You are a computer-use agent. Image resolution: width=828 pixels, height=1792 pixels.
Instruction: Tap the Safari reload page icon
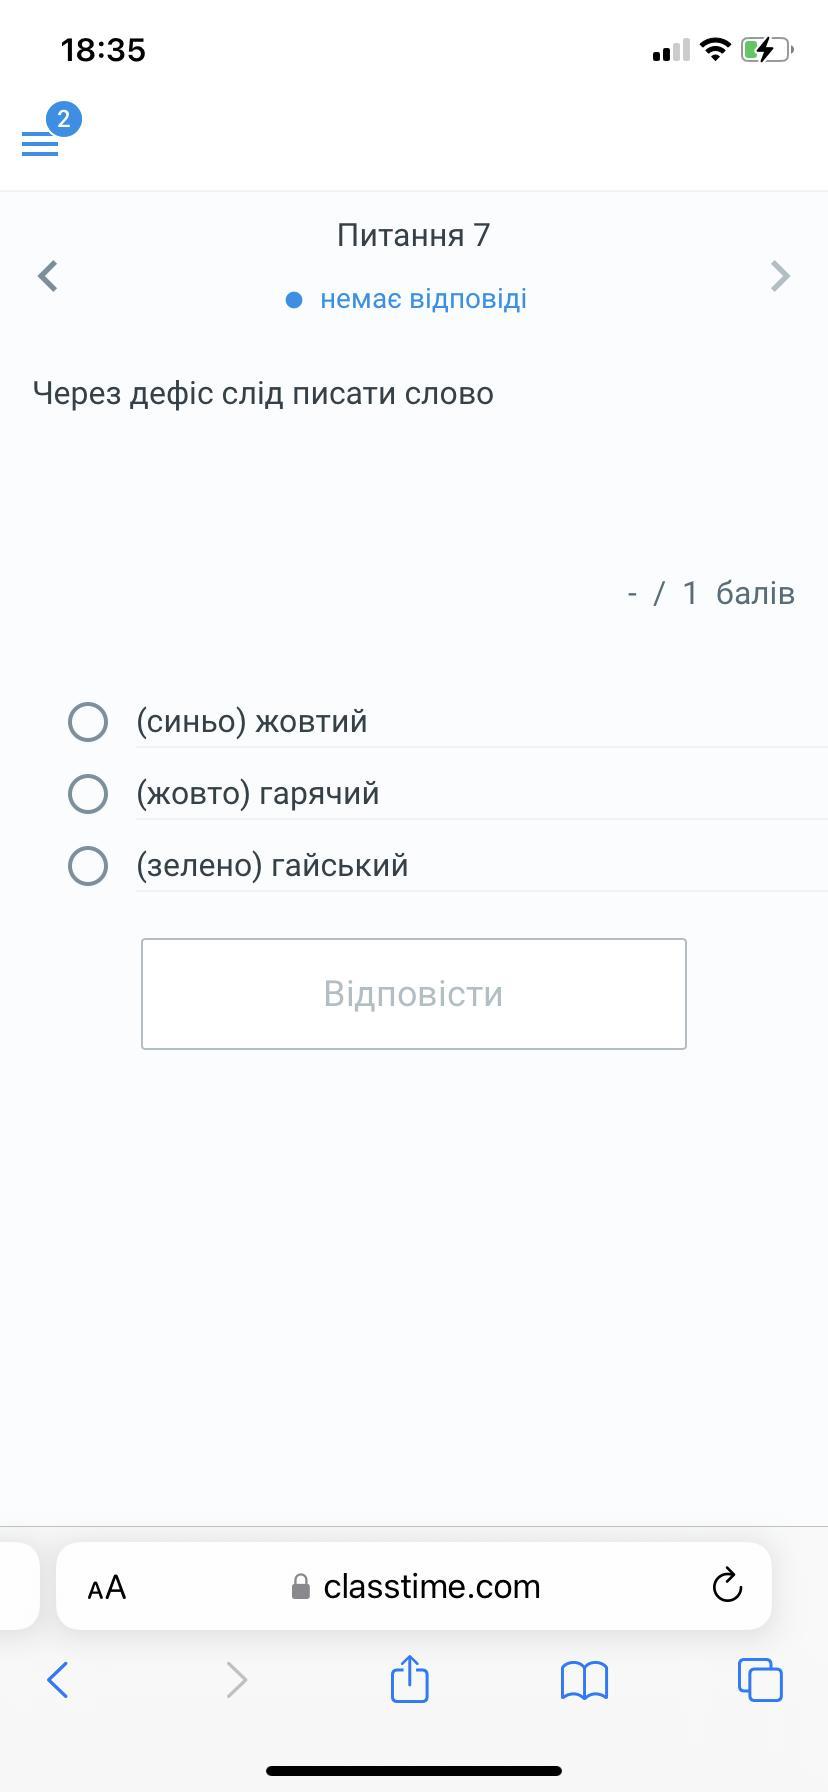tap(727, 1586)
